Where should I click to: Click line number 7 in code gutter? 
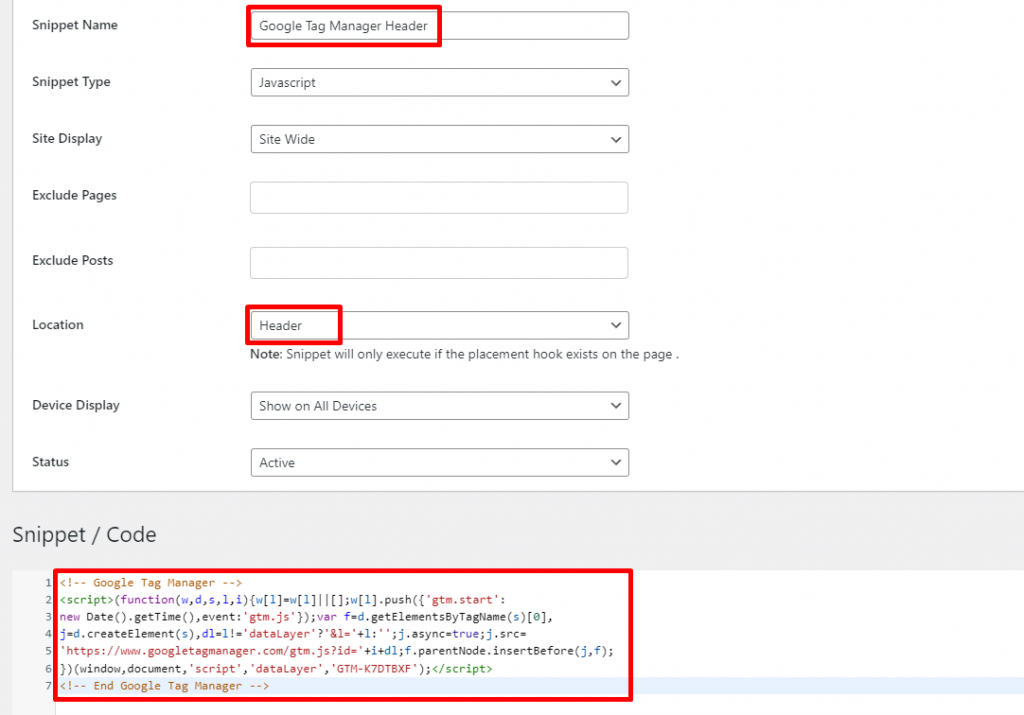click(x=48, y=686)
